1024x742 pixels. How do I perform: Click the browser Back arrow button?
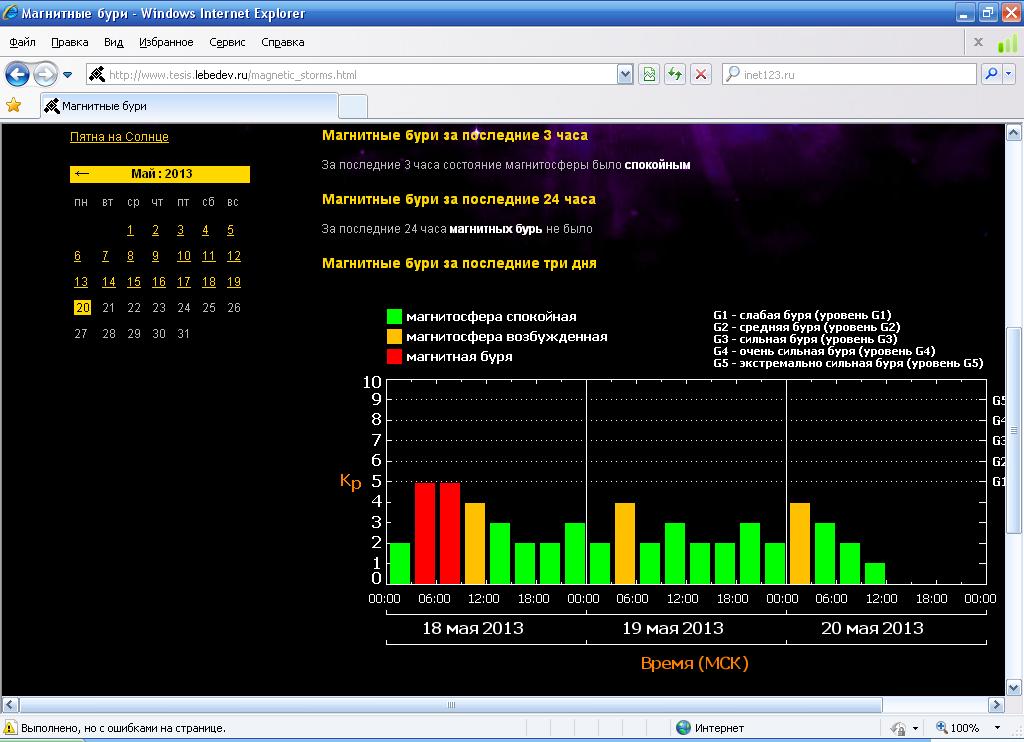pos(18,74)
